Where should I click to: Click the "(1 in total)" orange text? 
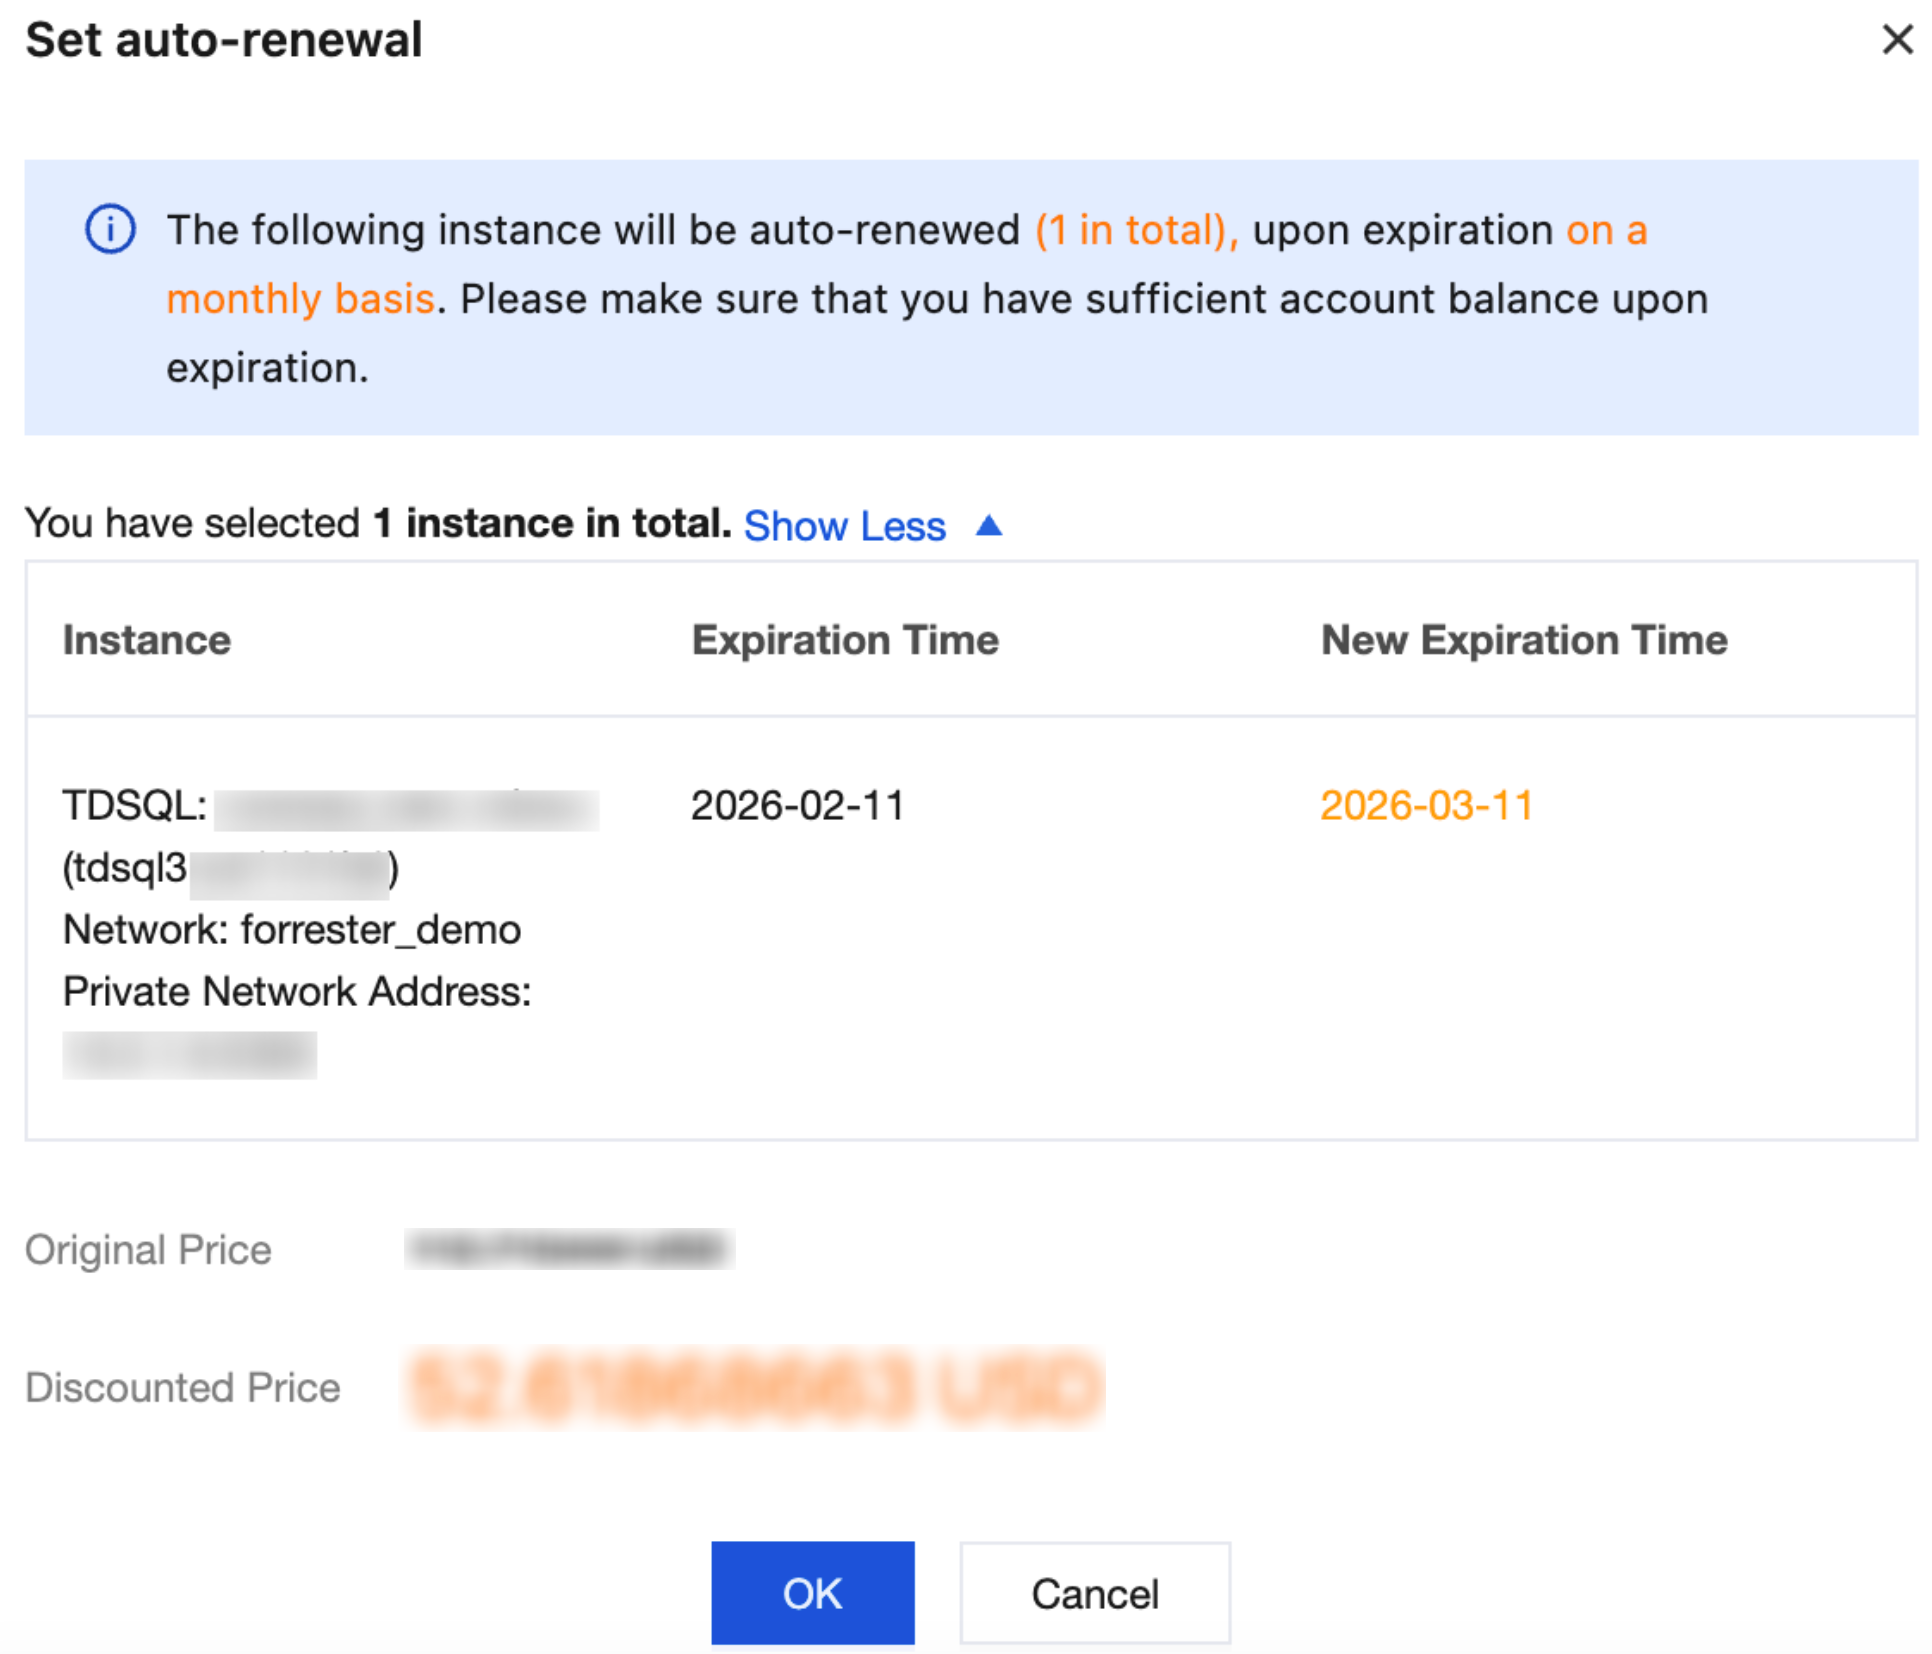pyautogui.click(x=1136, y=230)
